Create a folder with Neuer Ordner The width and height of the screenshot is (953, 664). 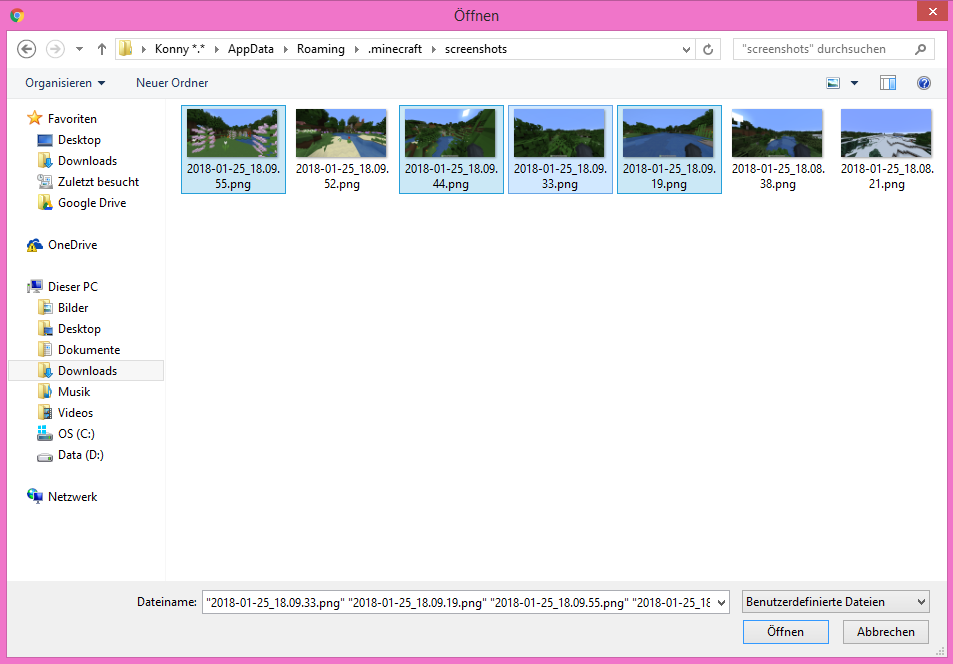(x=172, y=83)
